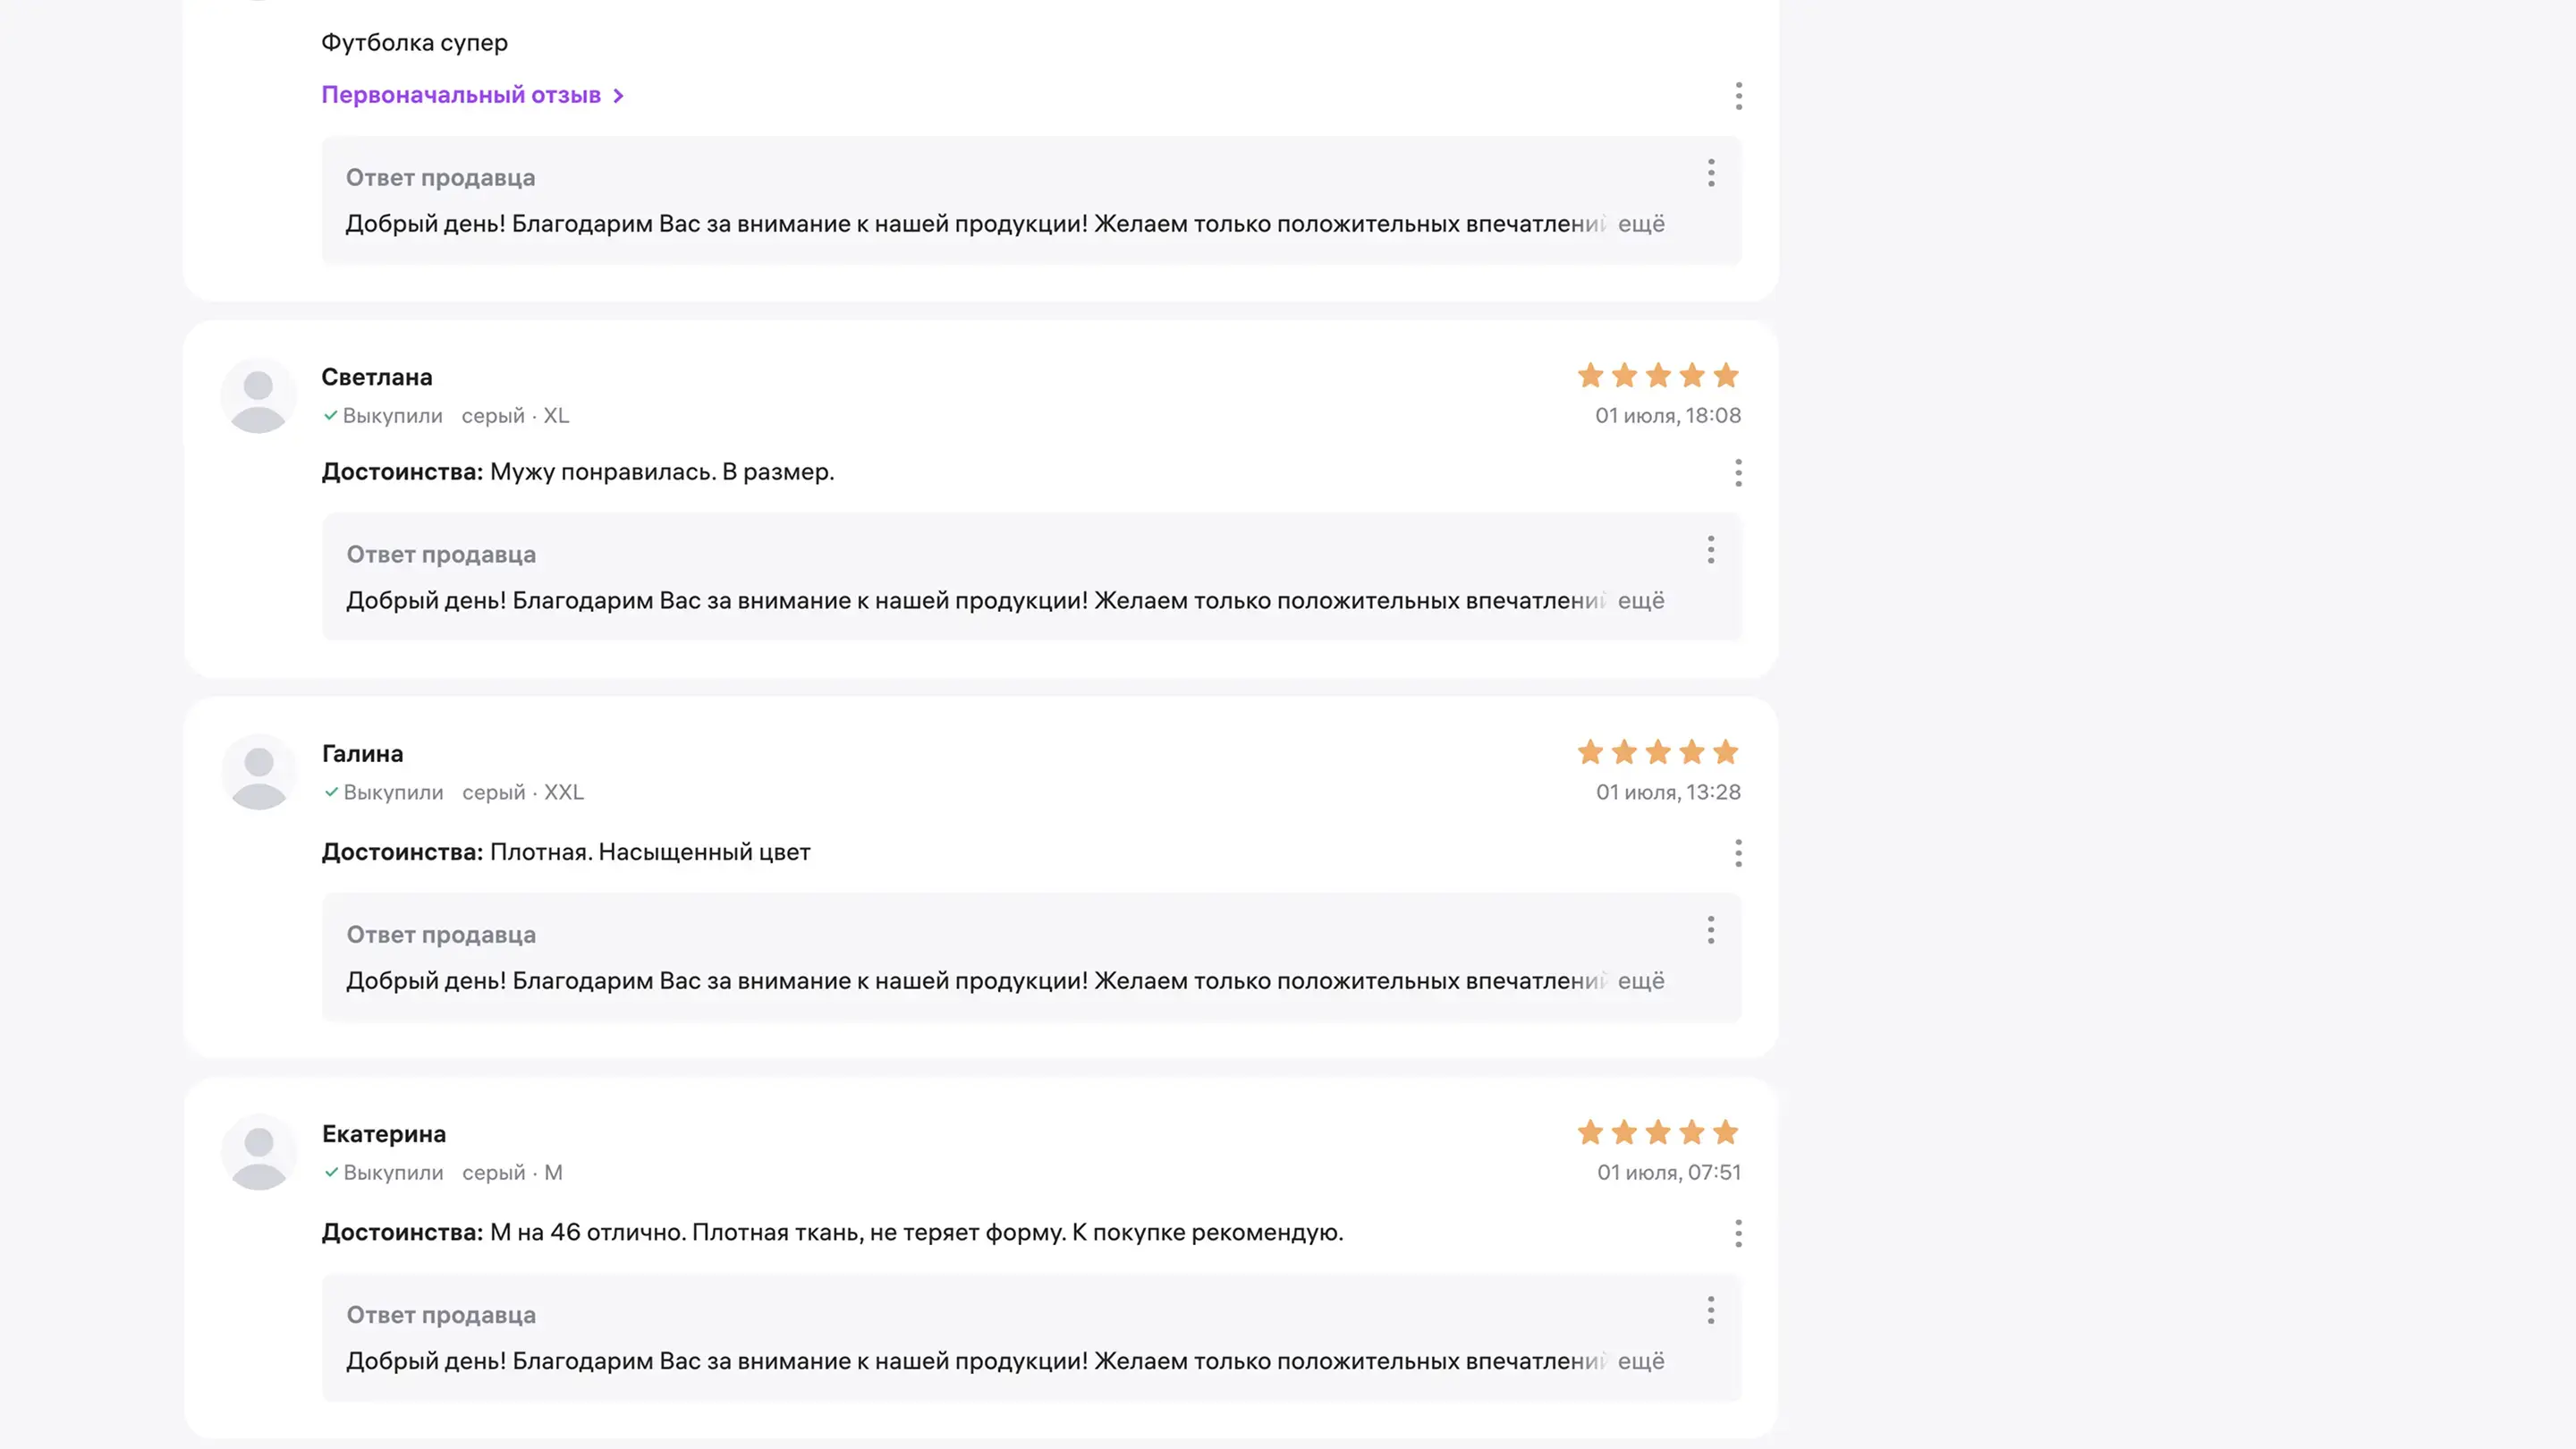Open options menu for Светлана's review

pos(1738,472)
